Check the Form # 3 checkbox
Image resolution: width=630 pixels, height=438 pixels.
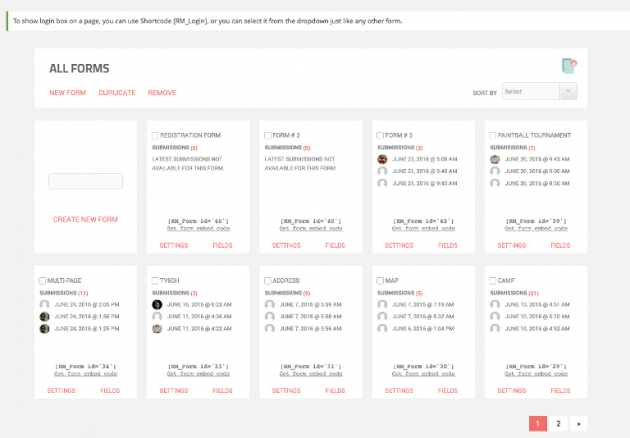point(380,135)
